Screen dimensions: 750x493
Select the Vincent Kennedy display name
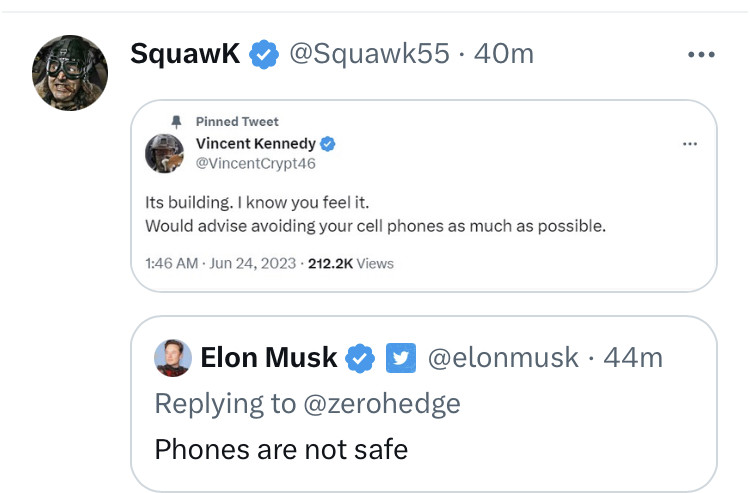(255, 143)
